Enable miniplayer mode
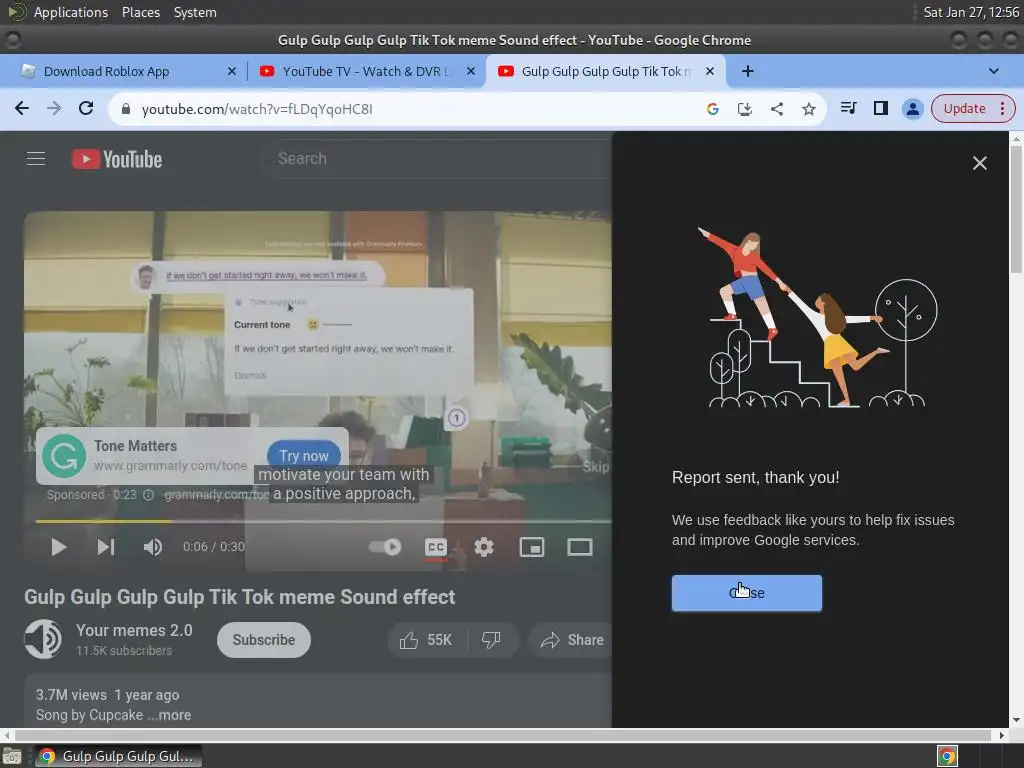Viewport: 1024px width, 768px height. [x=532, y=547]
